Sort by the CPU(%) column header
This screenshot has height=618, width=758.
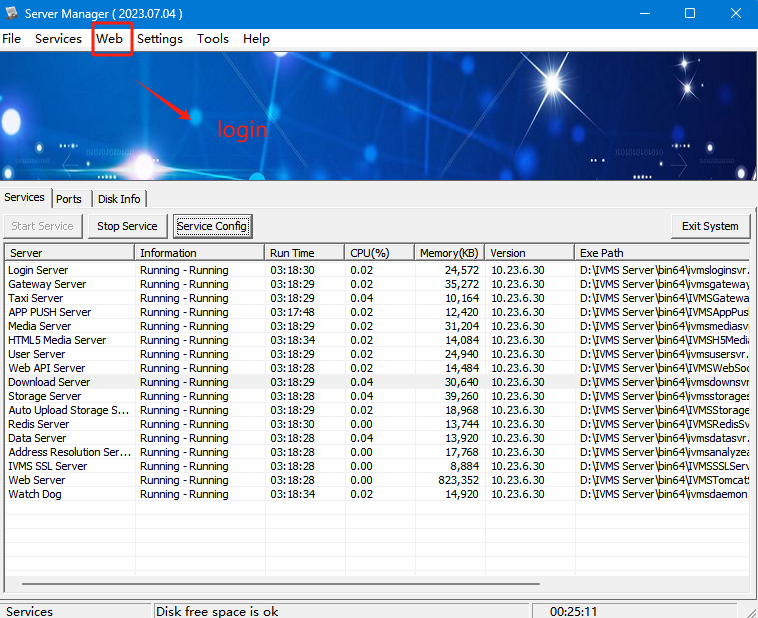click(379, 253)
